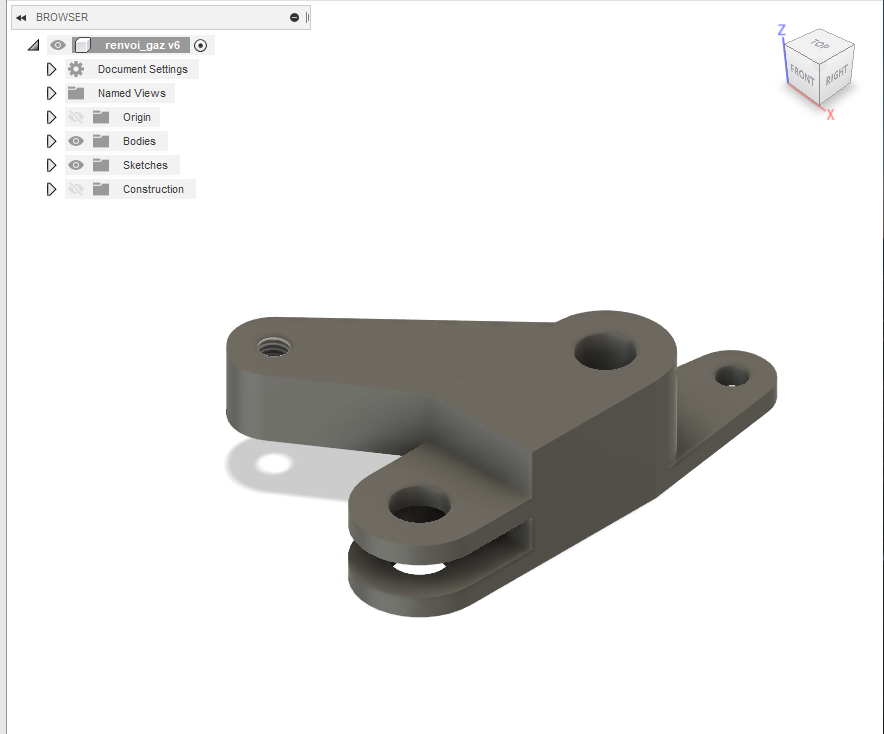Select the Document Settings label
This screenshot has width=884, height=734.
143,69
